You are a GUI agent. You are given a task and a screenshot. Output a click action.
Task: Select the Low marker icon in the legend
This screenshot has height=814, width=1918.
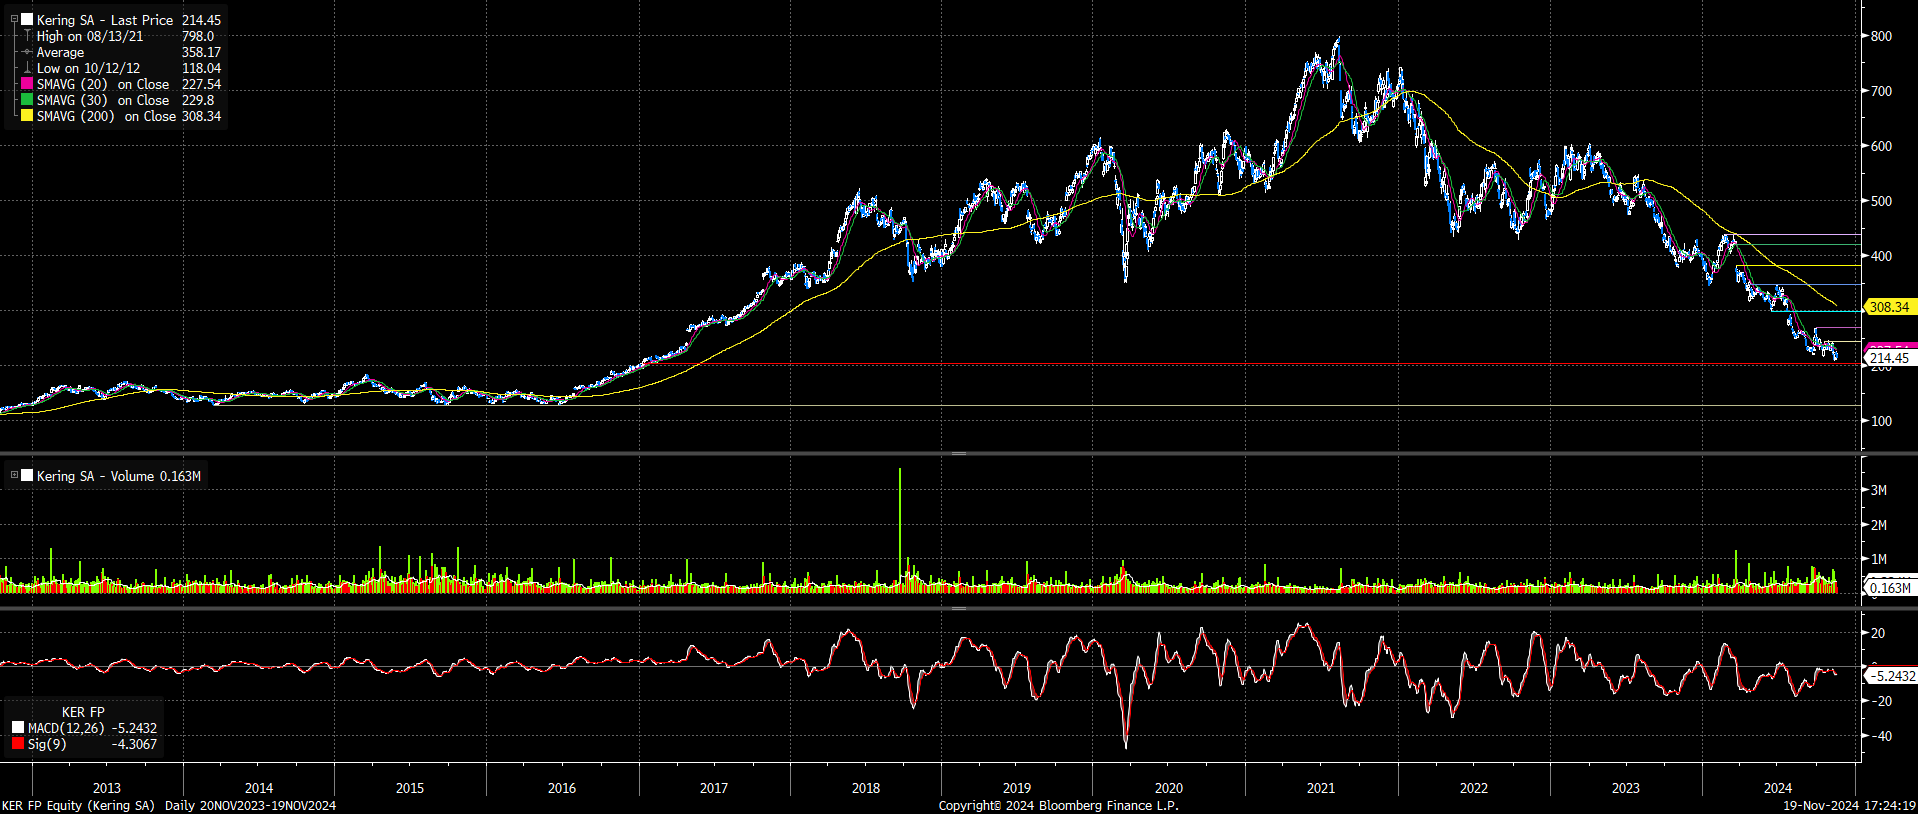coord(27,68)
